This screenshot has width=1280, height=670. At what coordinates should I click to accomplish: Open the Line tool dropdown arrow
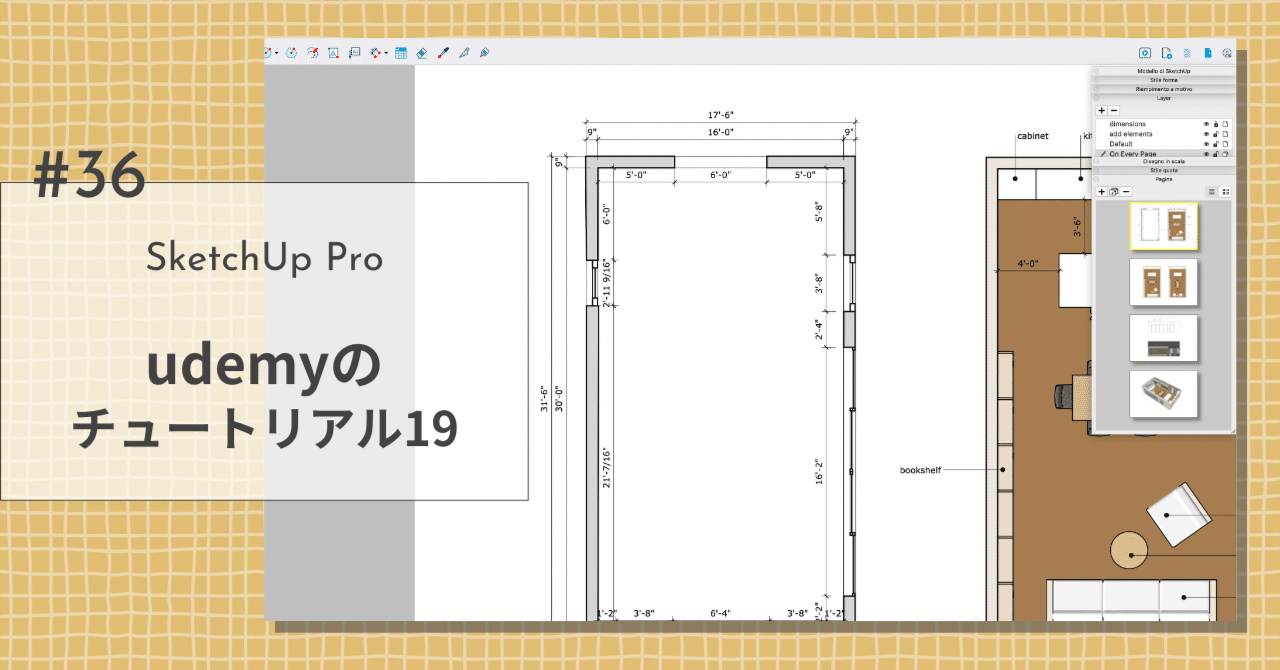[x=277, y=52]
